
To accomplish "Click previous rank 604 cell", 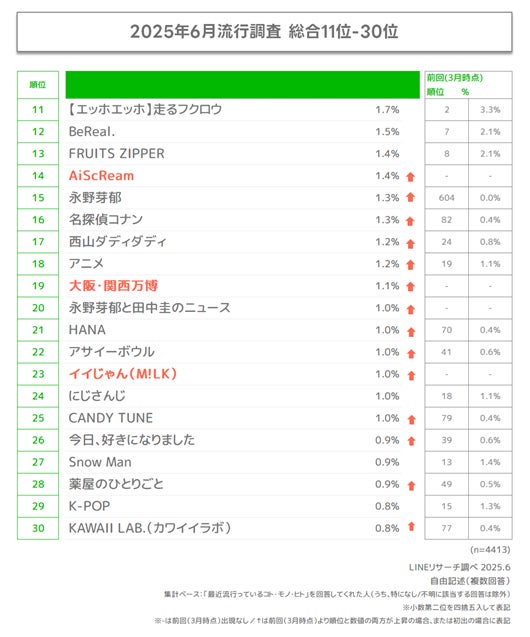I will [446, 198].
